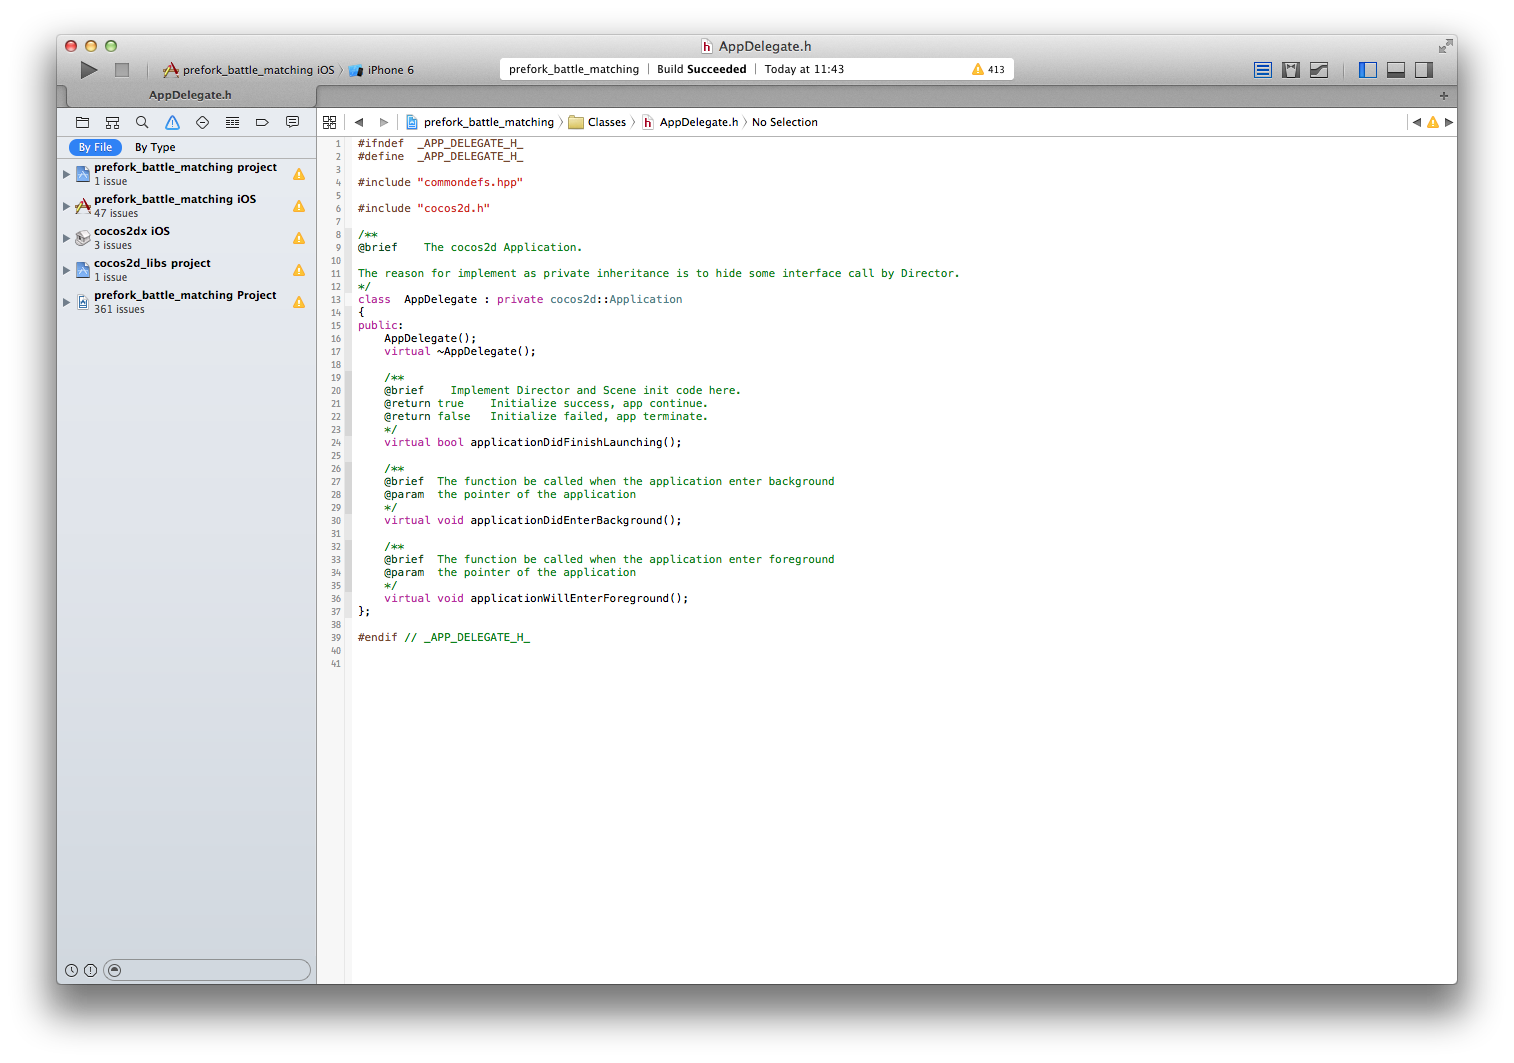Select the AppDelegate.h tab
This screenshot has width=1514, height=1063.
pyautogui.click(x=190, y=95)
